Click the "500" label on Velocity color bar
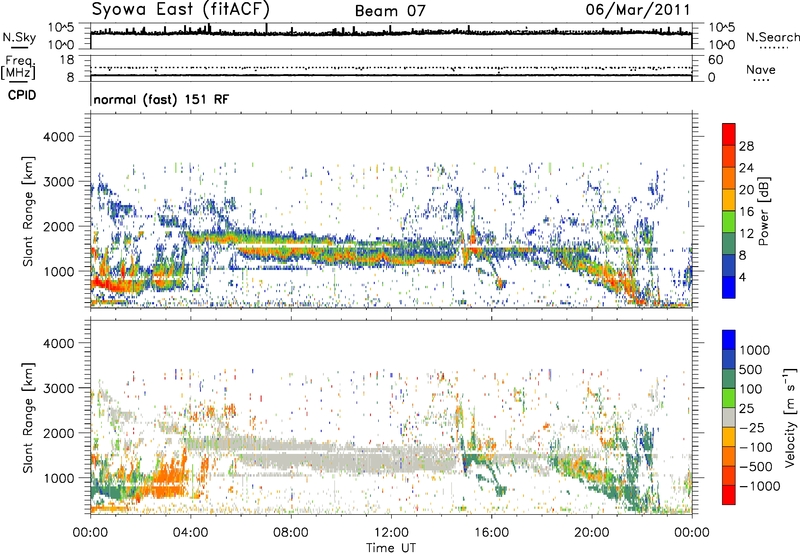The image size is (800, 554). [x=753, y=370]
